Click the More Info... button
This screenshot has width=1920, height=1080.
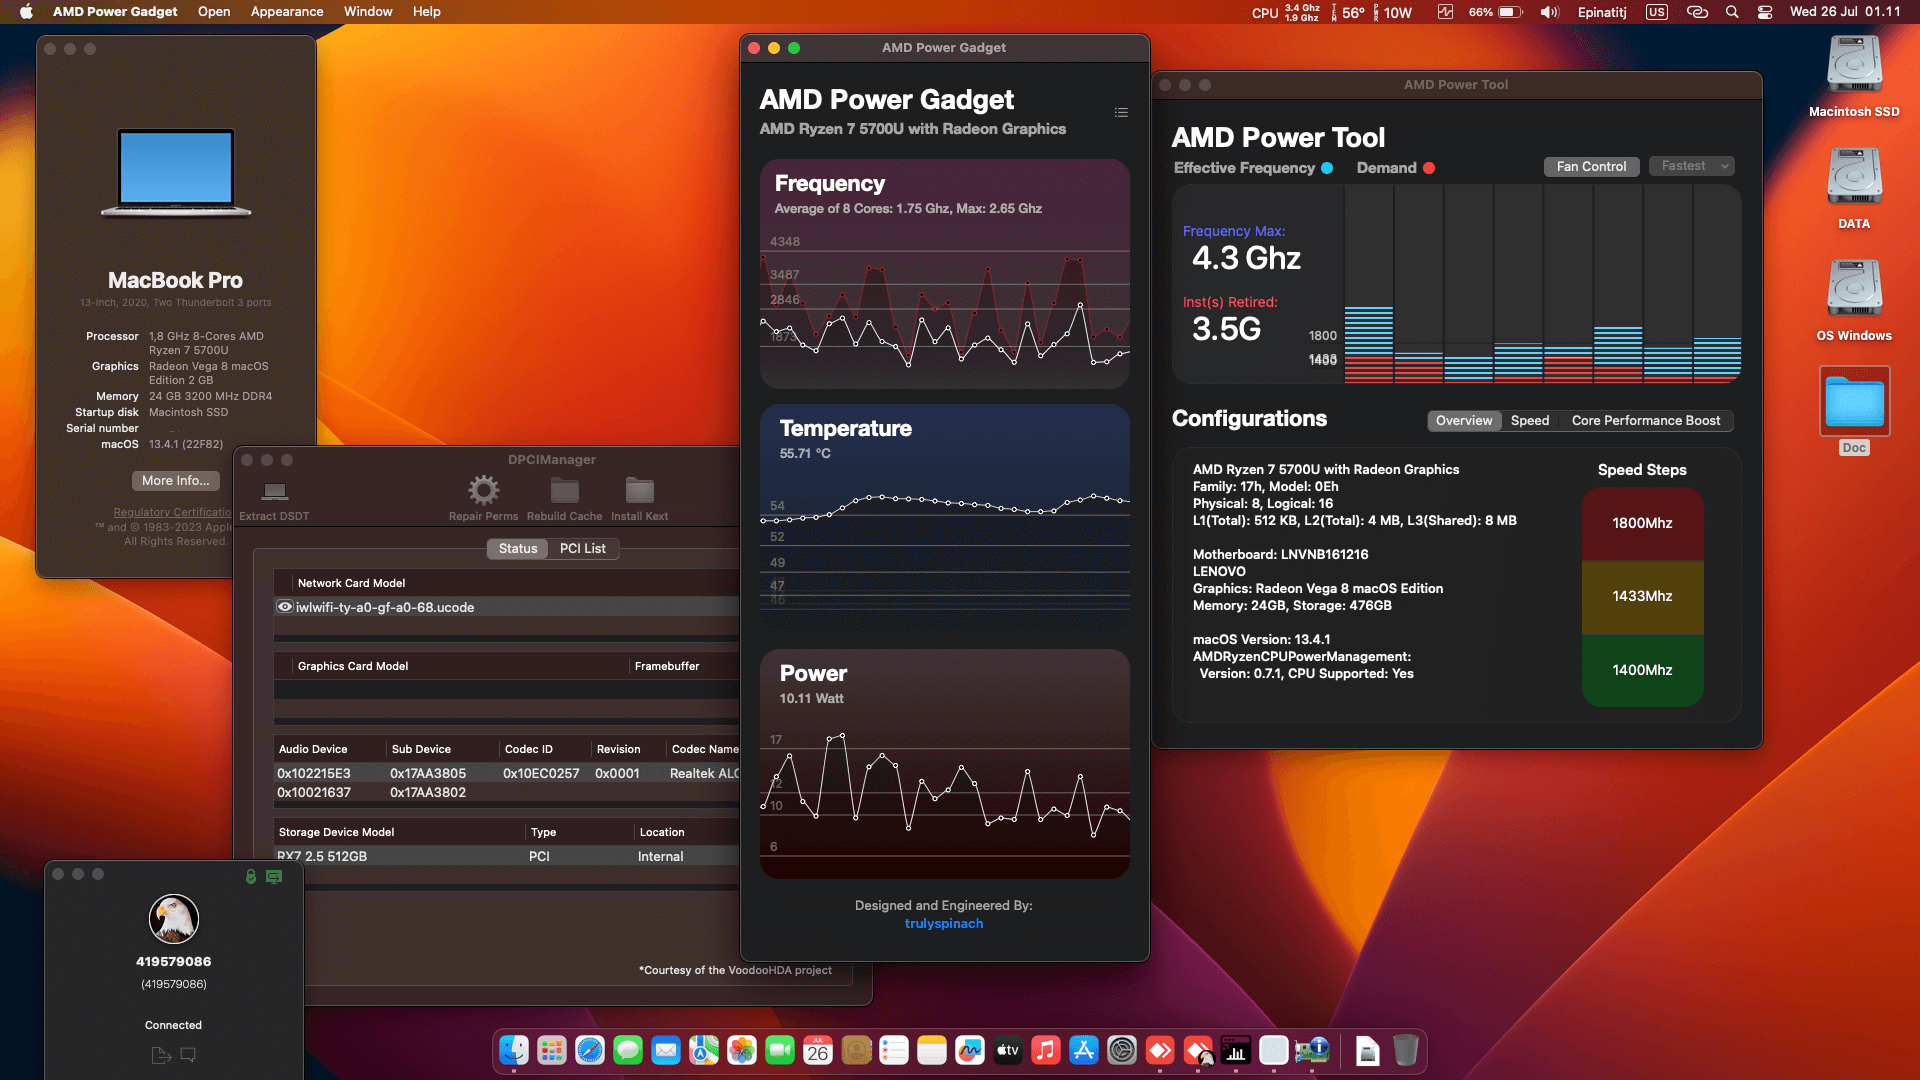(x=176, y=481)
